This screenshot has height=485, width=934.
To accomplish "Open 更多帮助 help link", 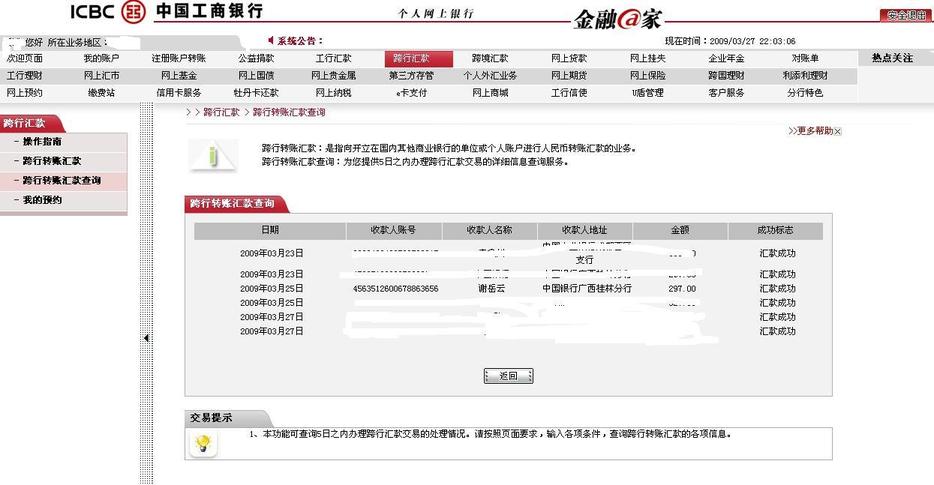I will [809, 131].
